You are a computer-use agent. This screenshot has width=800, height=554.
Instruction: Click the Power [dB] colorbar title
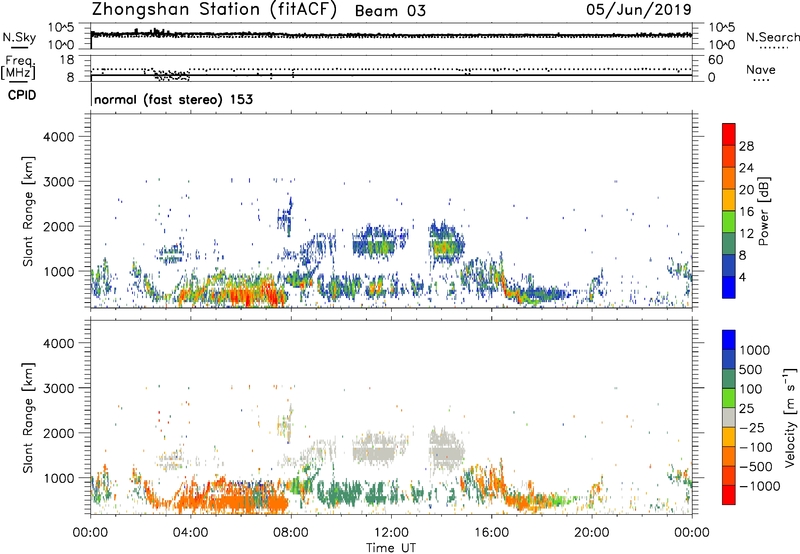[763, 211]
